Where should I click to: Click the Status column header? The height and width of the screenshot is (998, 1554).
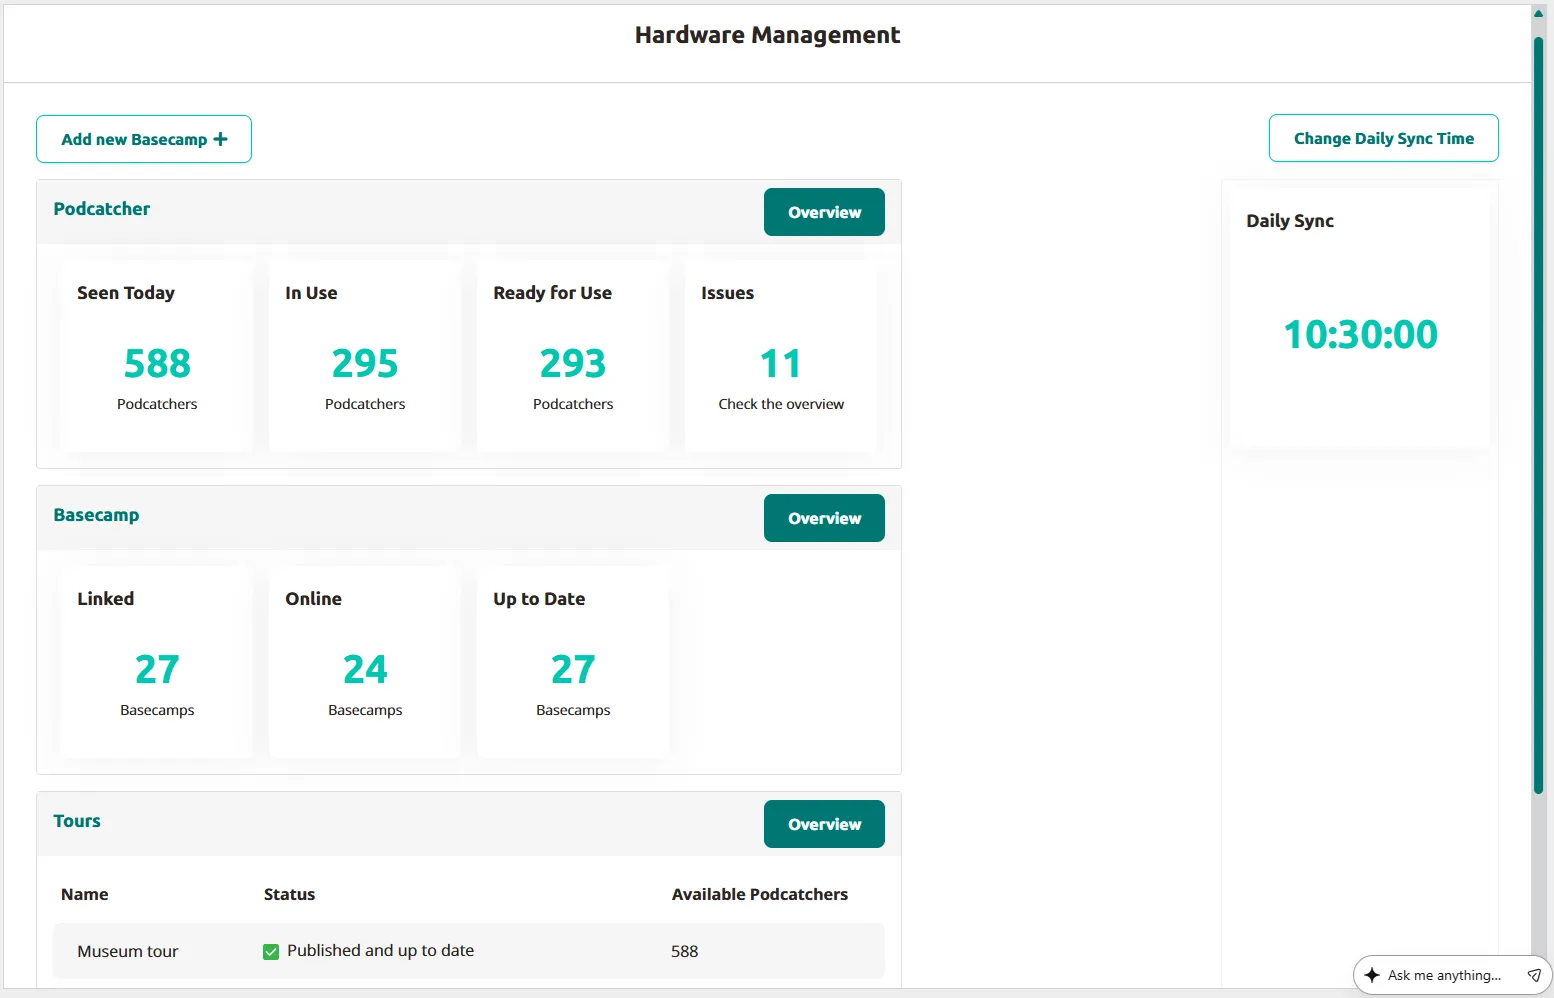coord(289,894)
